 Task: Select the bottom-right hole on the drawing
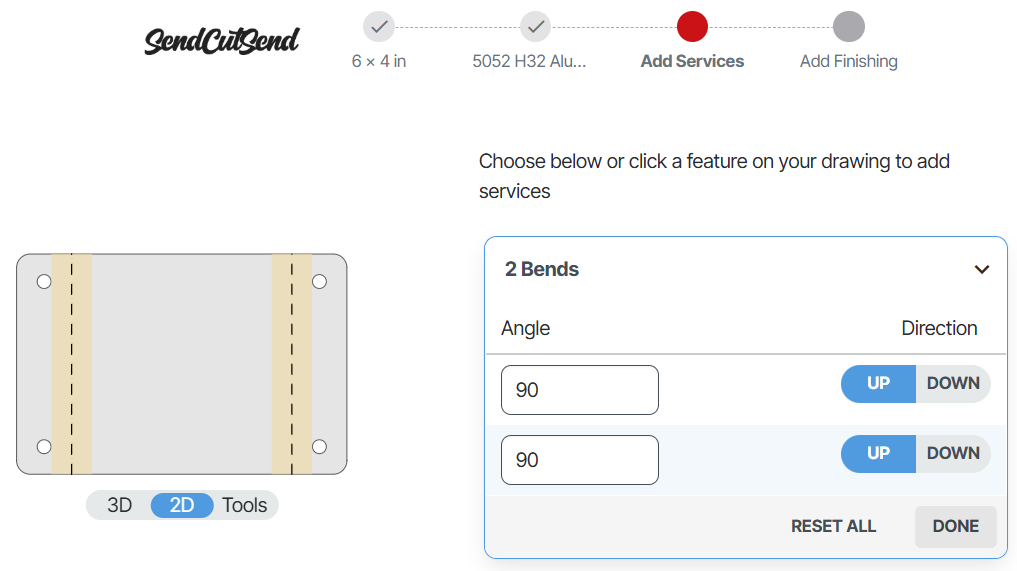click(319, 446)
